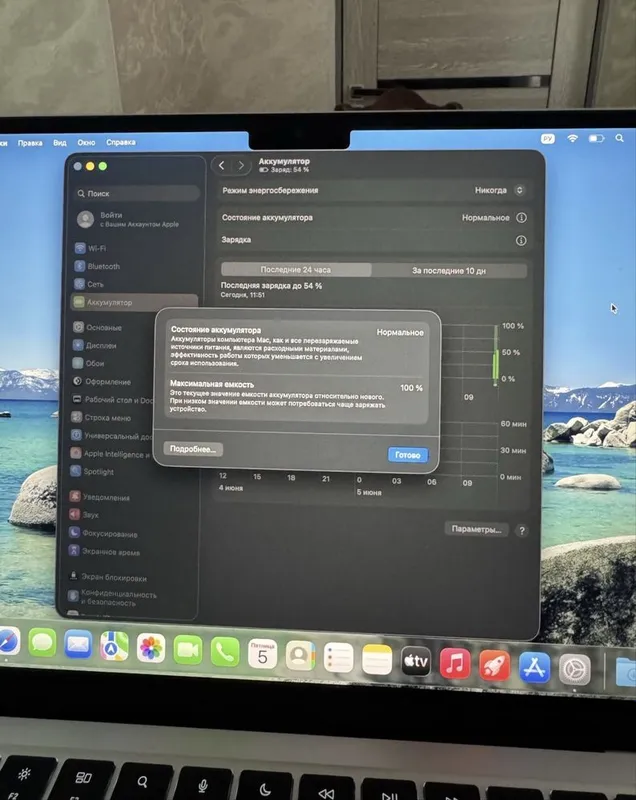Viewport: 636px width, 800px height.
Task: Launch Messages from the Dock
Action: [42, 643]
